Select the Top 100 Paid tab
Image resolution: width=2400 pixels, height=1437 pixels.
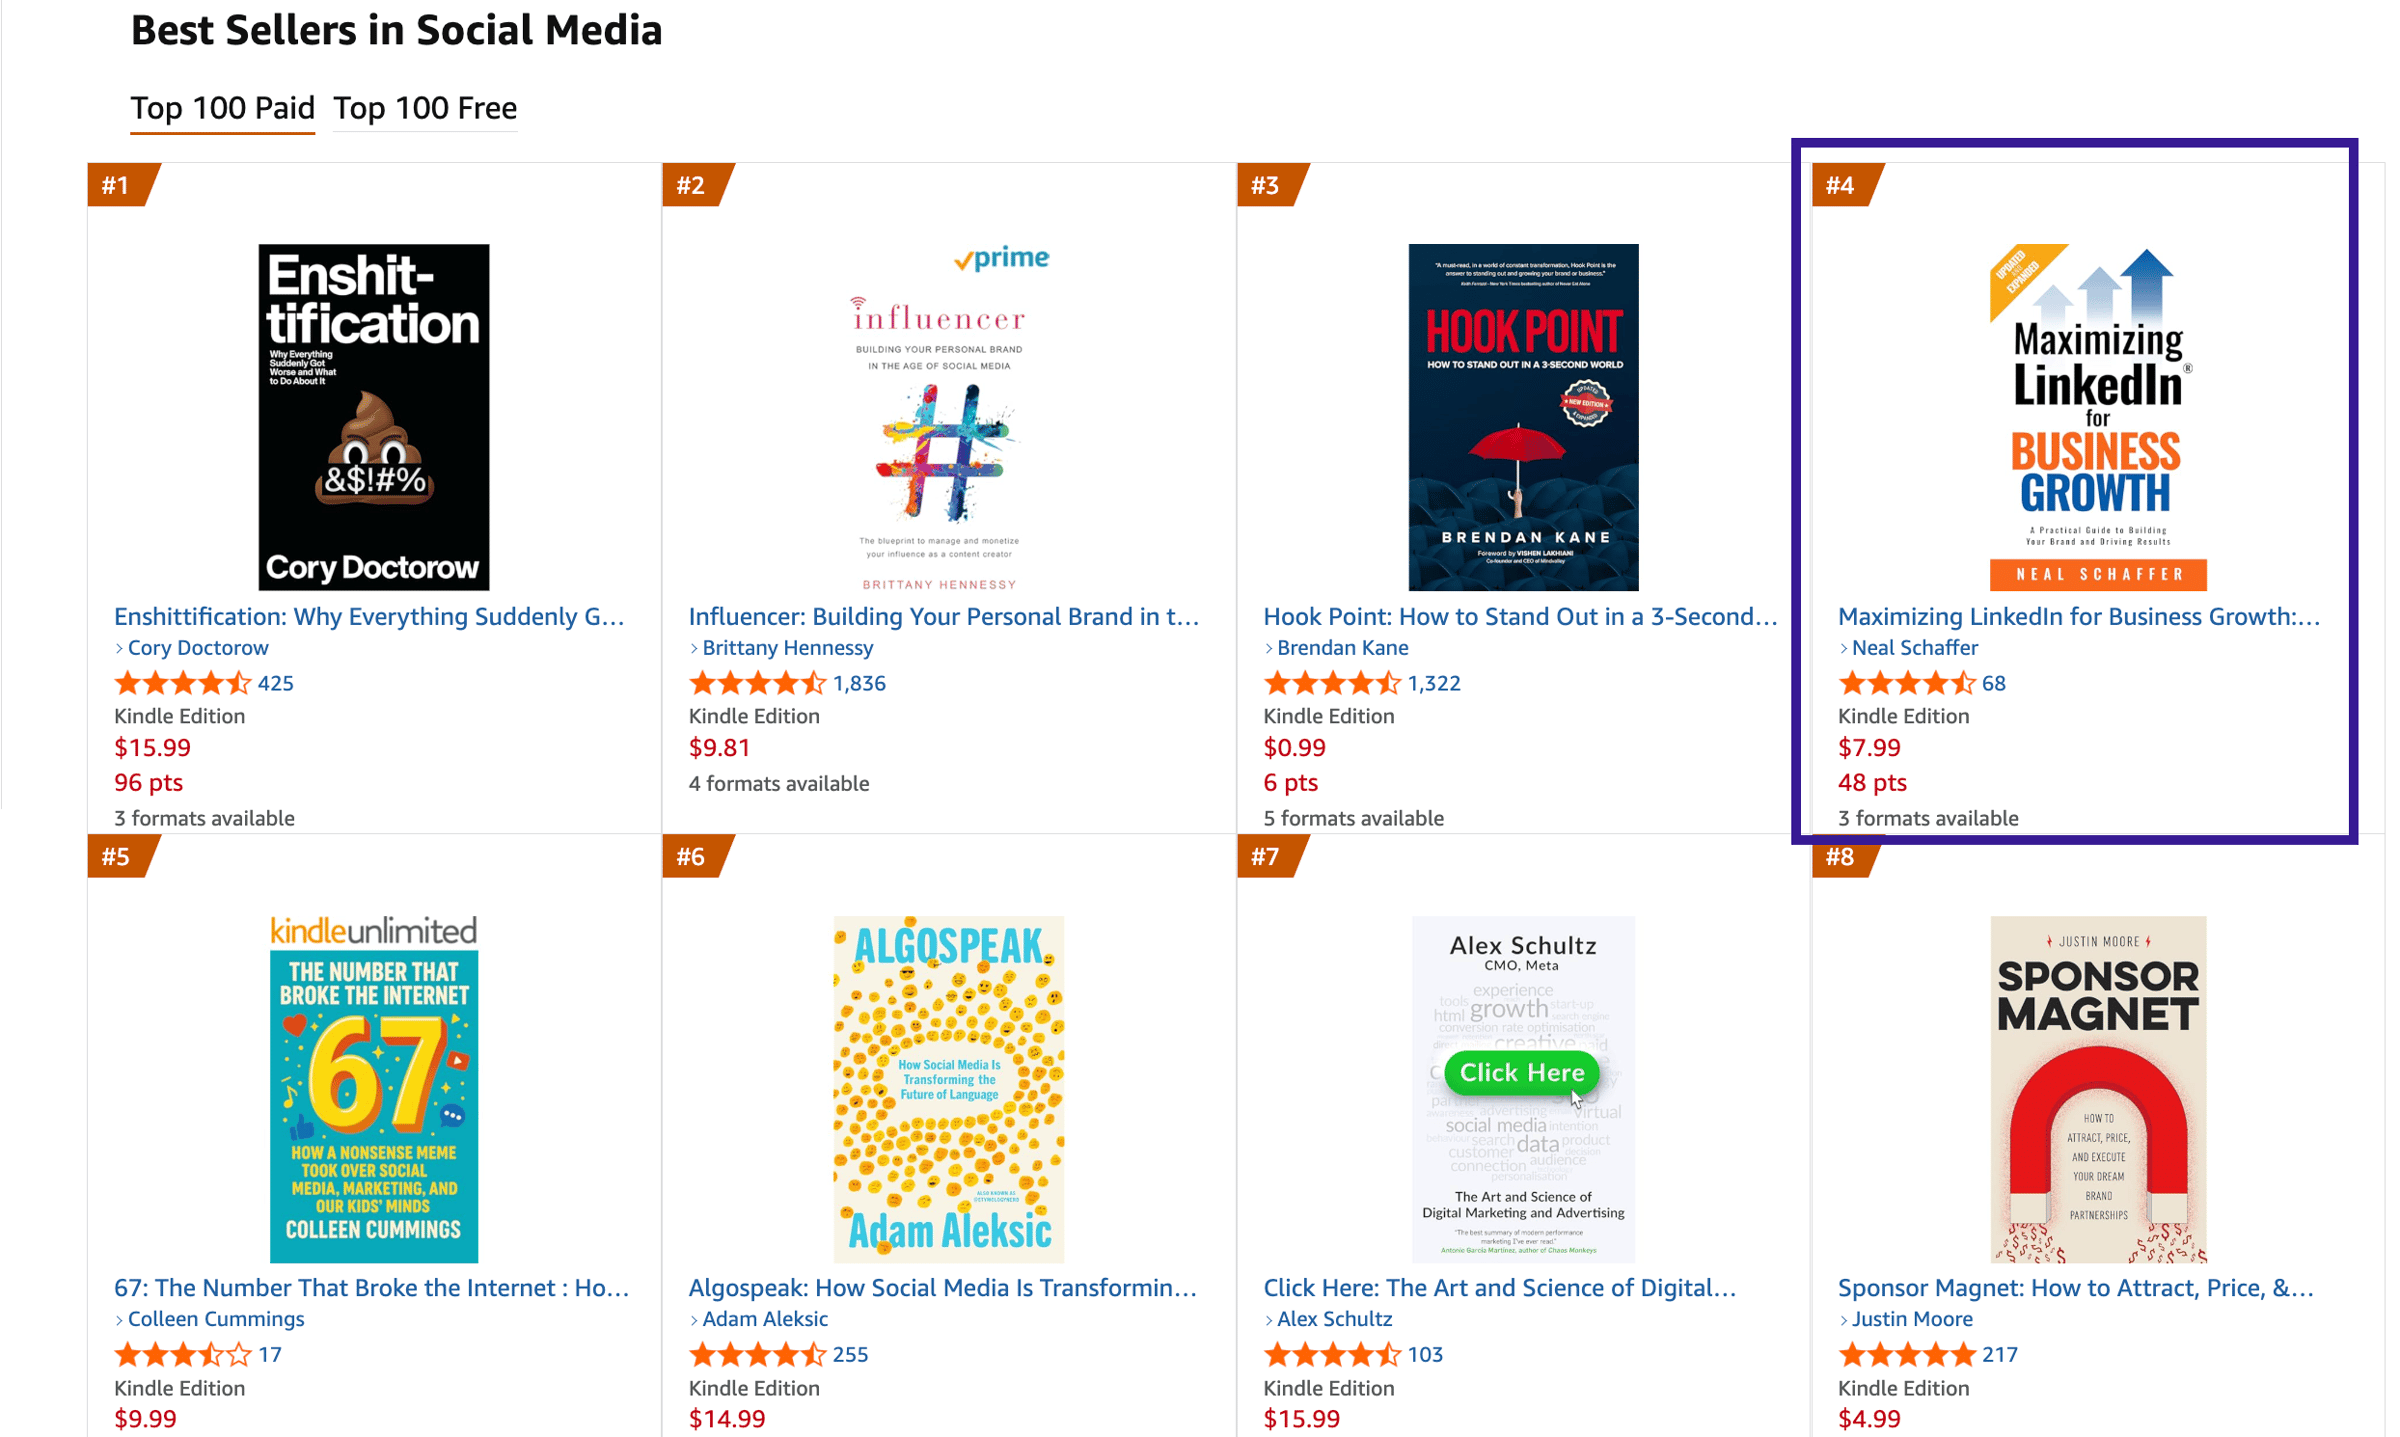point(222,108)
